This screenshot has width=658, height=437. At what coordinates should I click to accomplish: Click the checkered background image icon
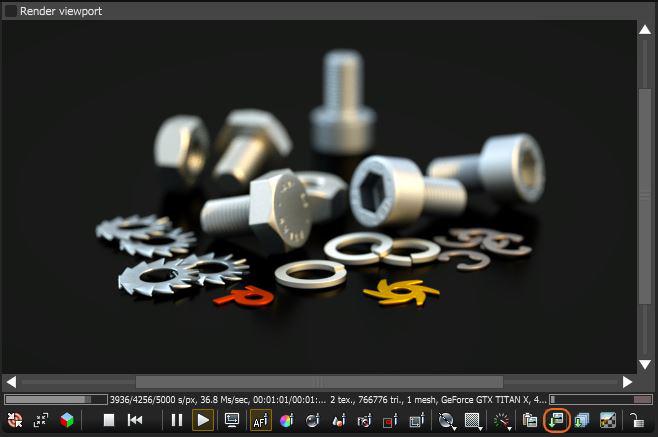tap(606, 421)
